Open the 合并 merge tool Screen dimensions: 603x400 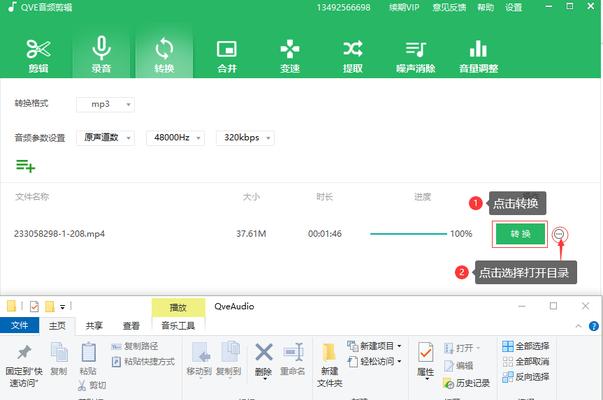[x=227, y=55]
